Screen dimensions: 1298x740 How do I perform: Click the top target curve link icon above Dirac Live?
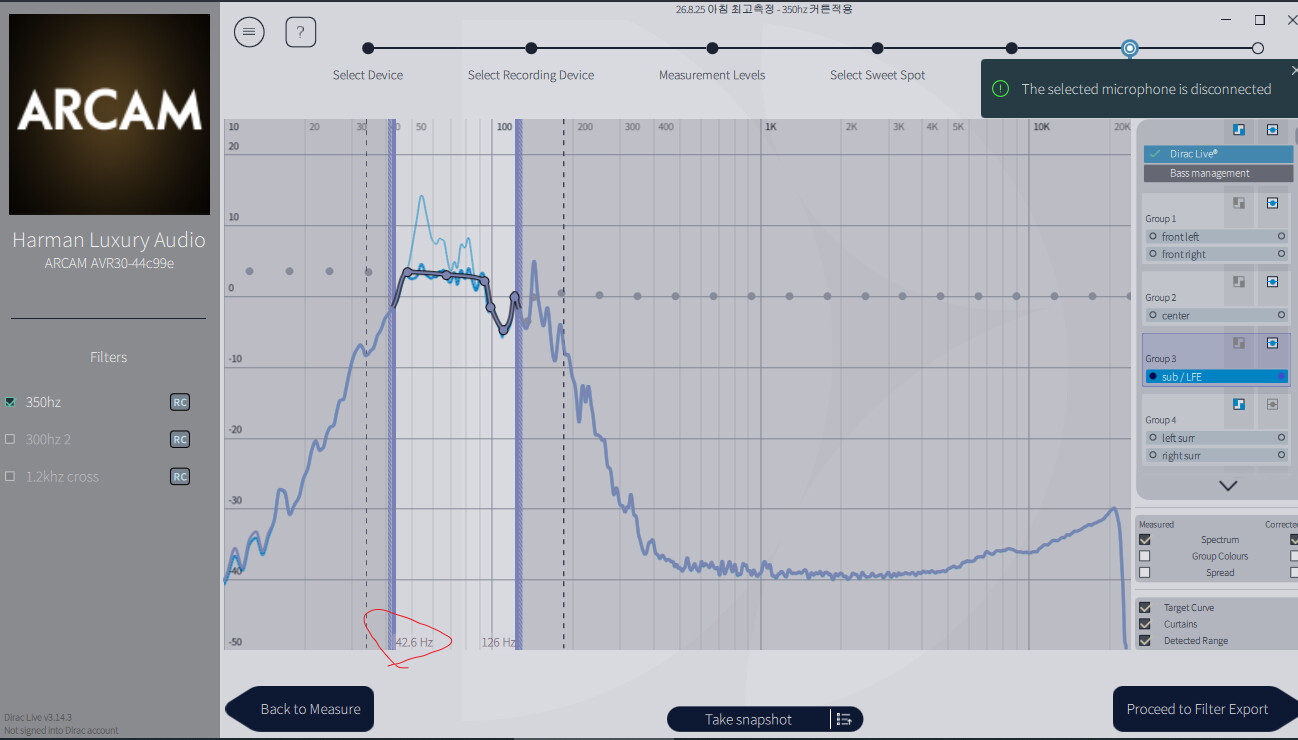(x=1239, y=130)
